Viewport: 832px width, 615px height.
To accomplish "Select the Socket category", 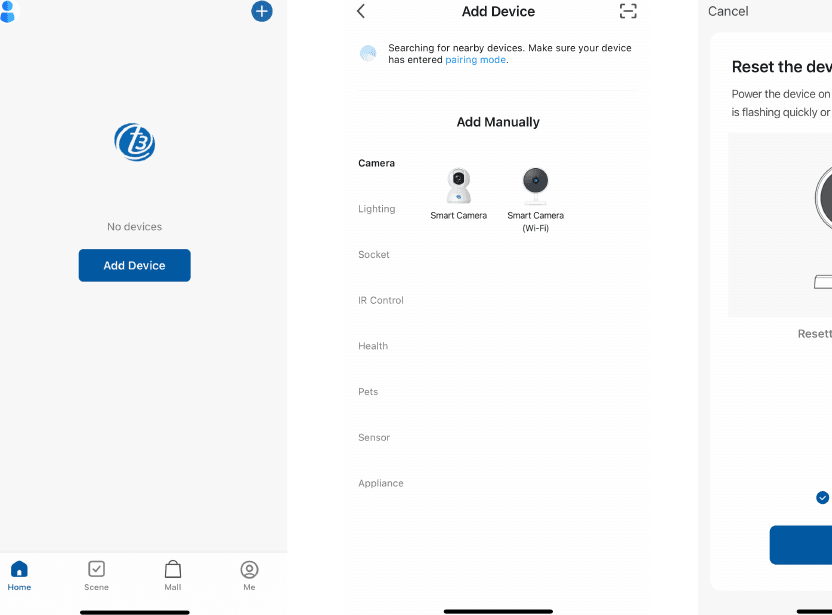I will point(374,254).
